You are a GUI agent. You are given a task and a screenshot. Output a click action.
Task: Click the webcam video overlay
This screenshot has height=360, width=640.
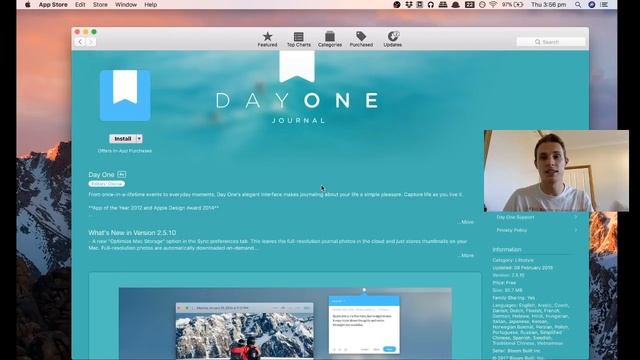click(x=556, y=171)
